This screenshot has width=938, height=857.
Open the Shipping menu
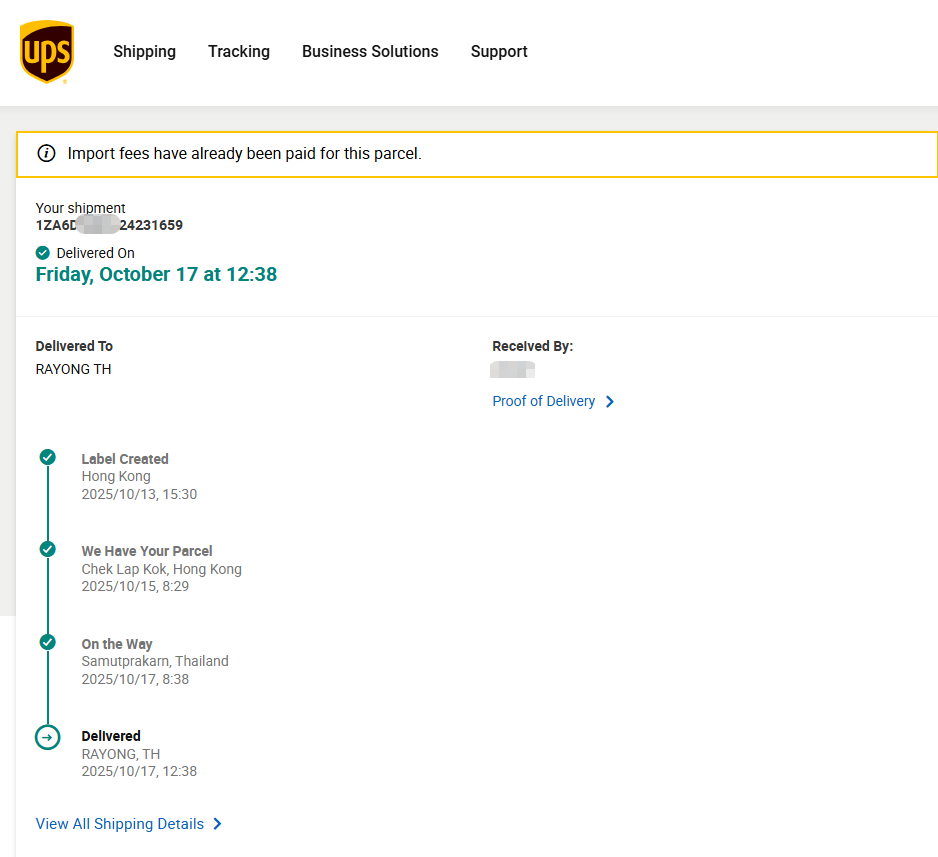click(144, 52)
